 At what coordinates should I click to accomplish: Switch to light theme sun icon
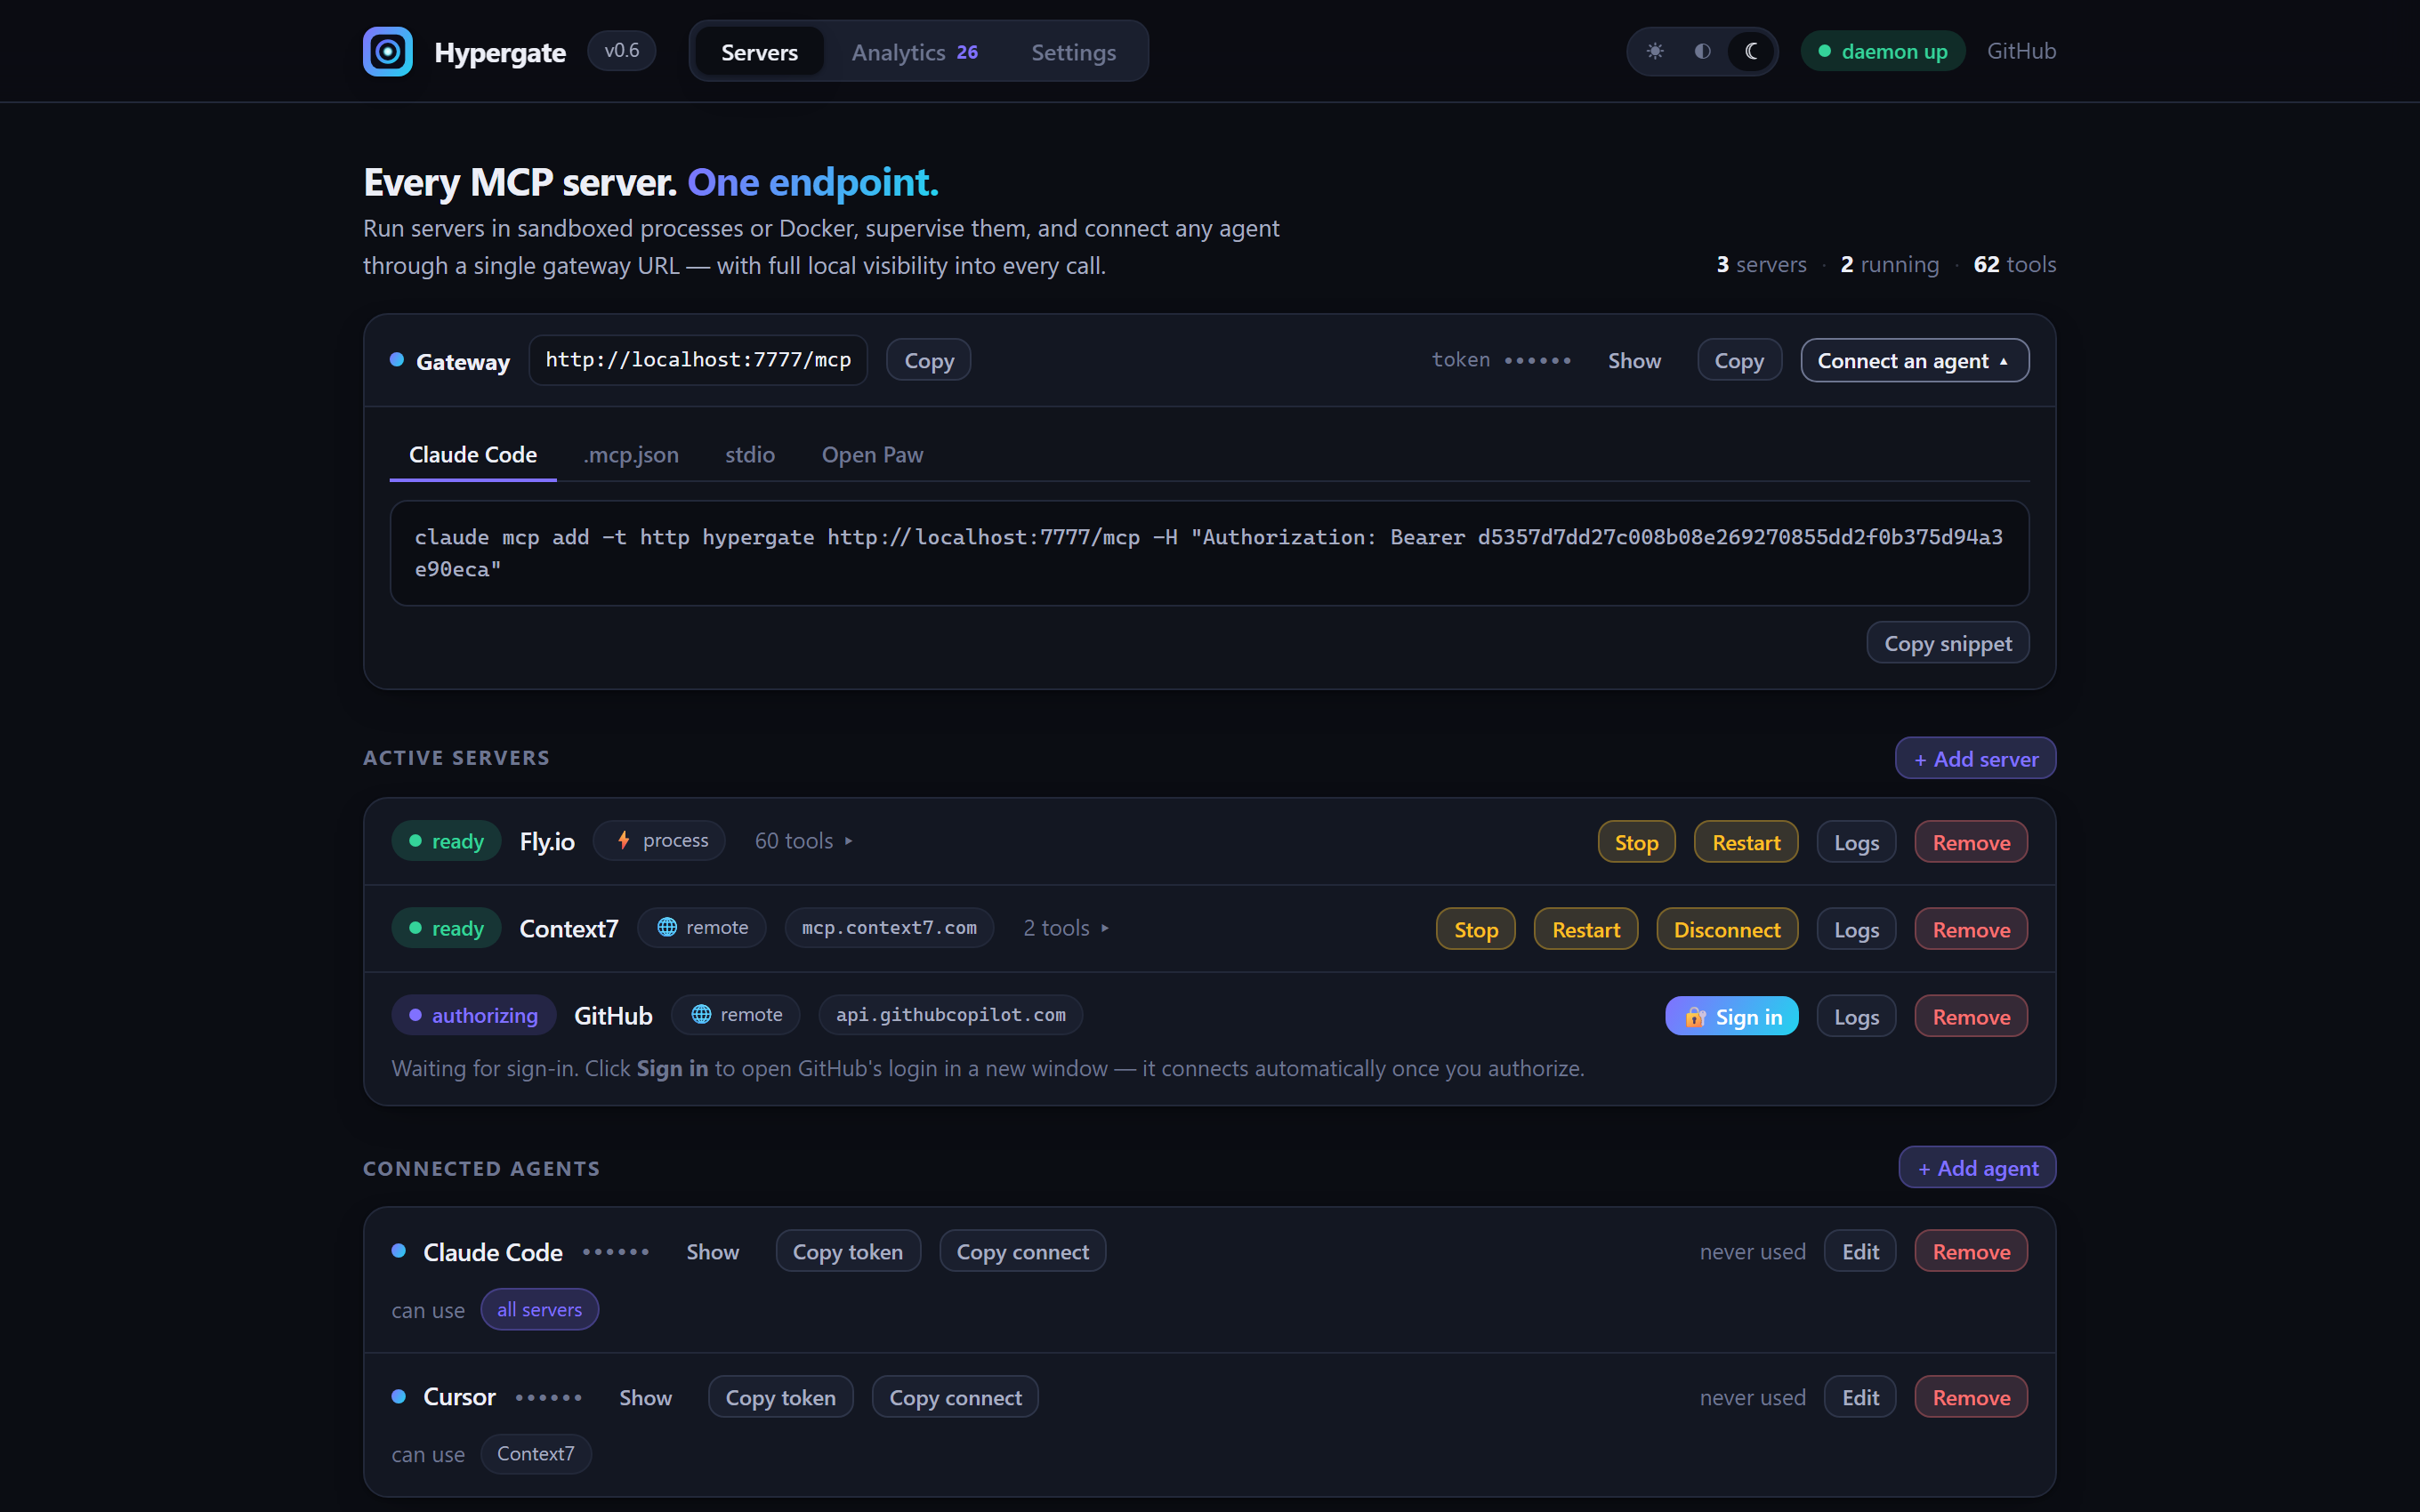[1655, 51]
